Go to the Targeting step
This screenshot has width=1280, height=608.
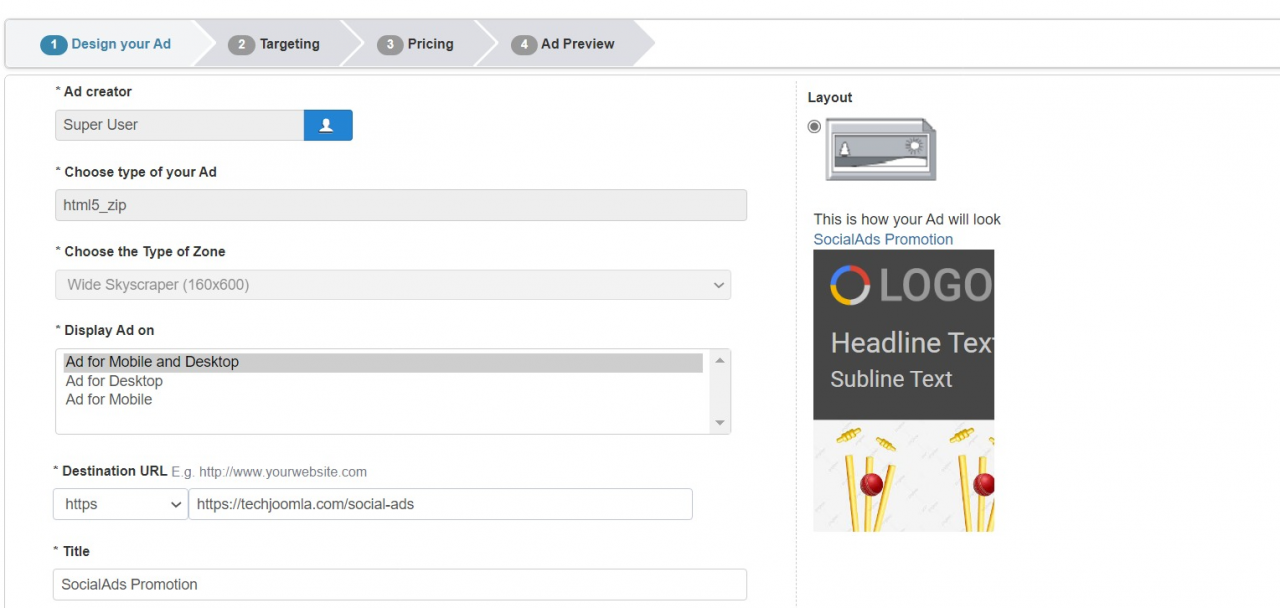[274, 44]
